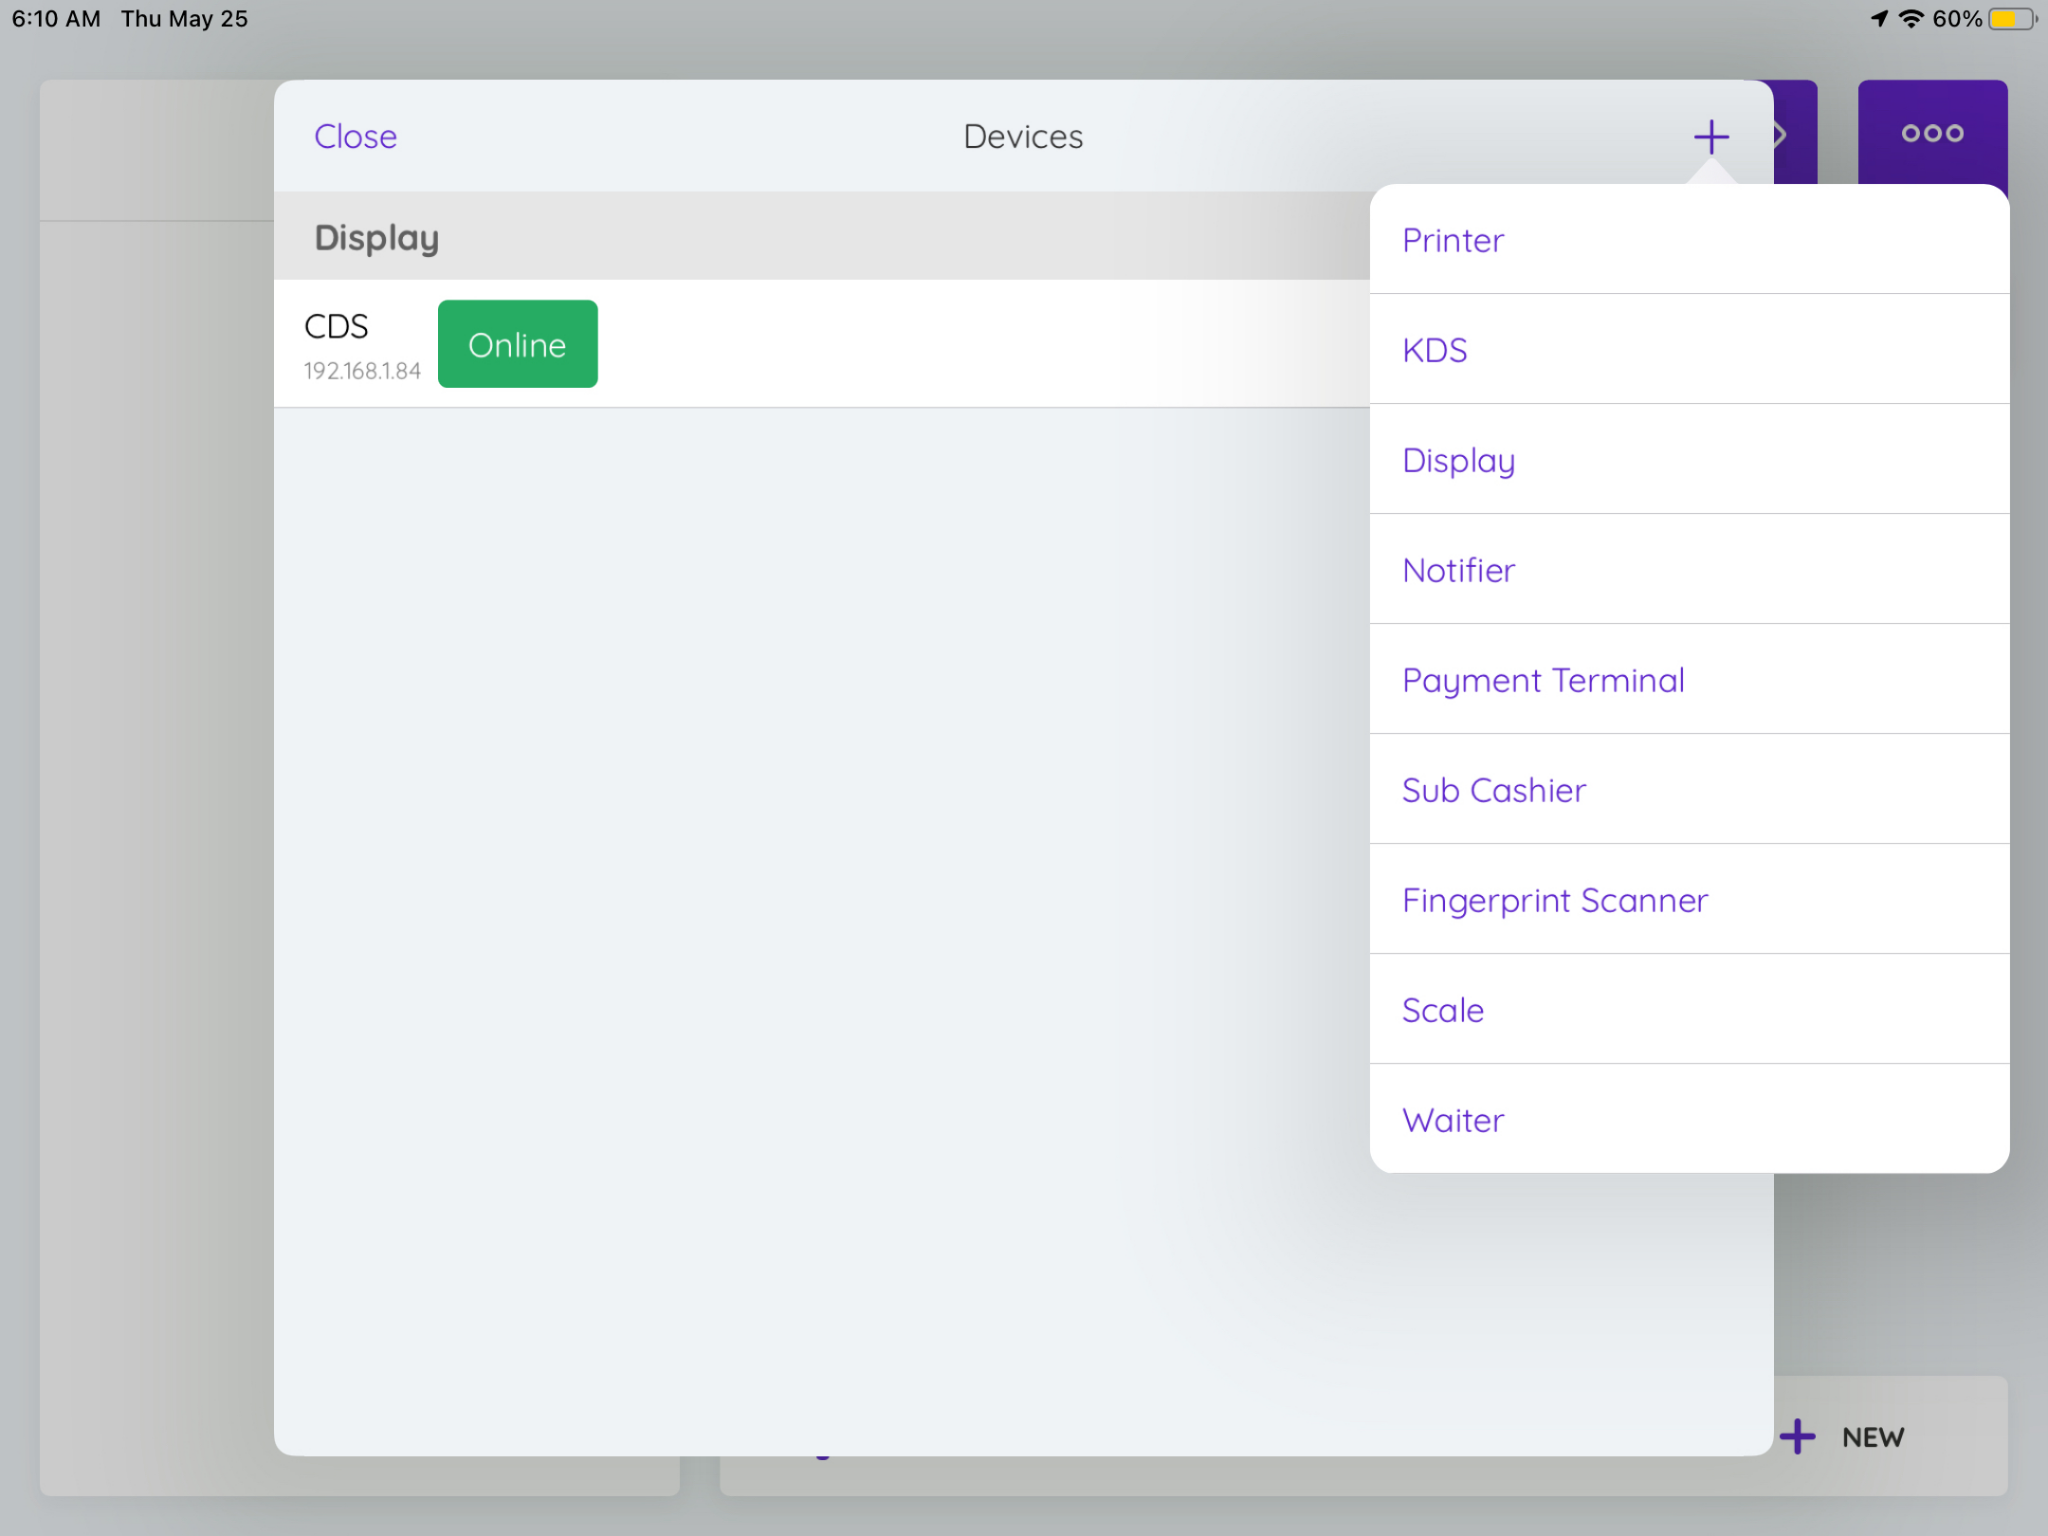Select Fingerprint Scanner device type

(x=1688, y=900)
